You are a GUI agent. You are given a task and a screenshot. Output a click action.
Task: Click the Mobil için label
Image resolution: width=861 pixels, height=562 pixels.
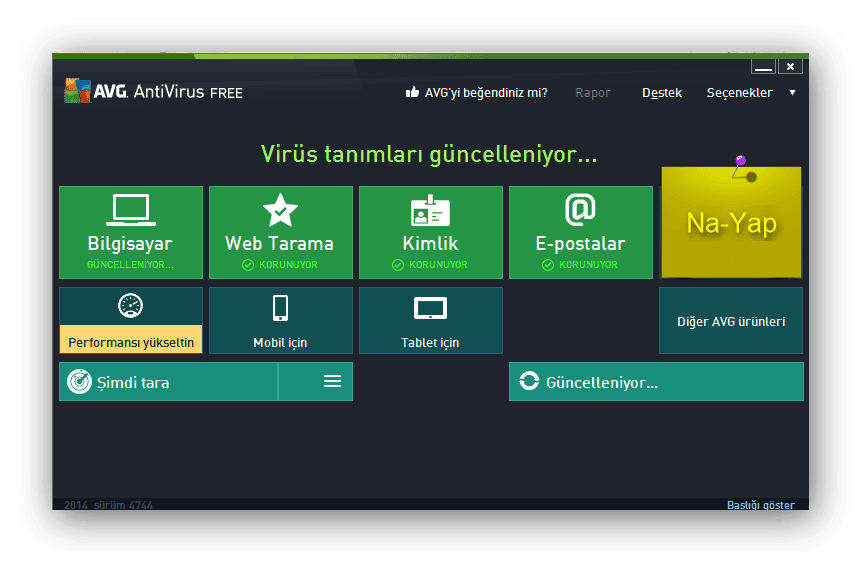point(280,343)
